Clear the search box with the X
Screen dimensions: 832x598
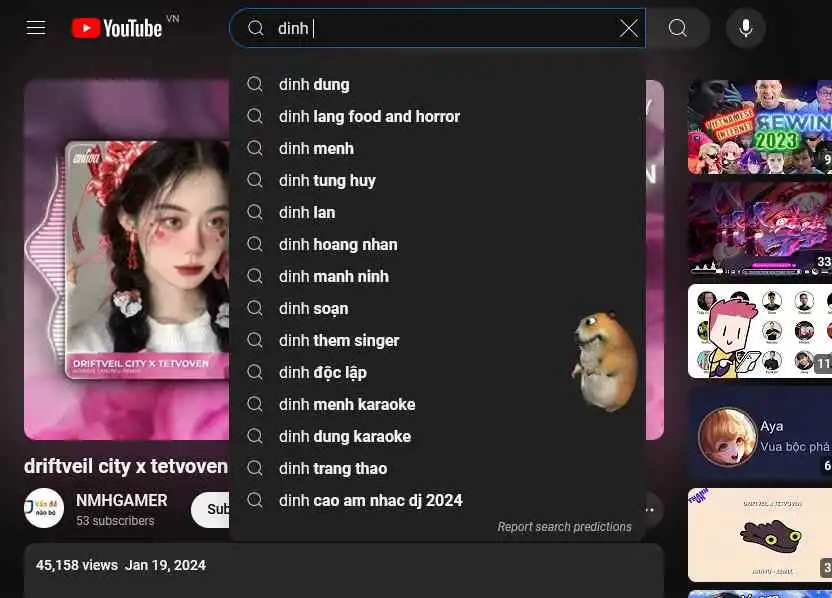(x=629, y=28)
